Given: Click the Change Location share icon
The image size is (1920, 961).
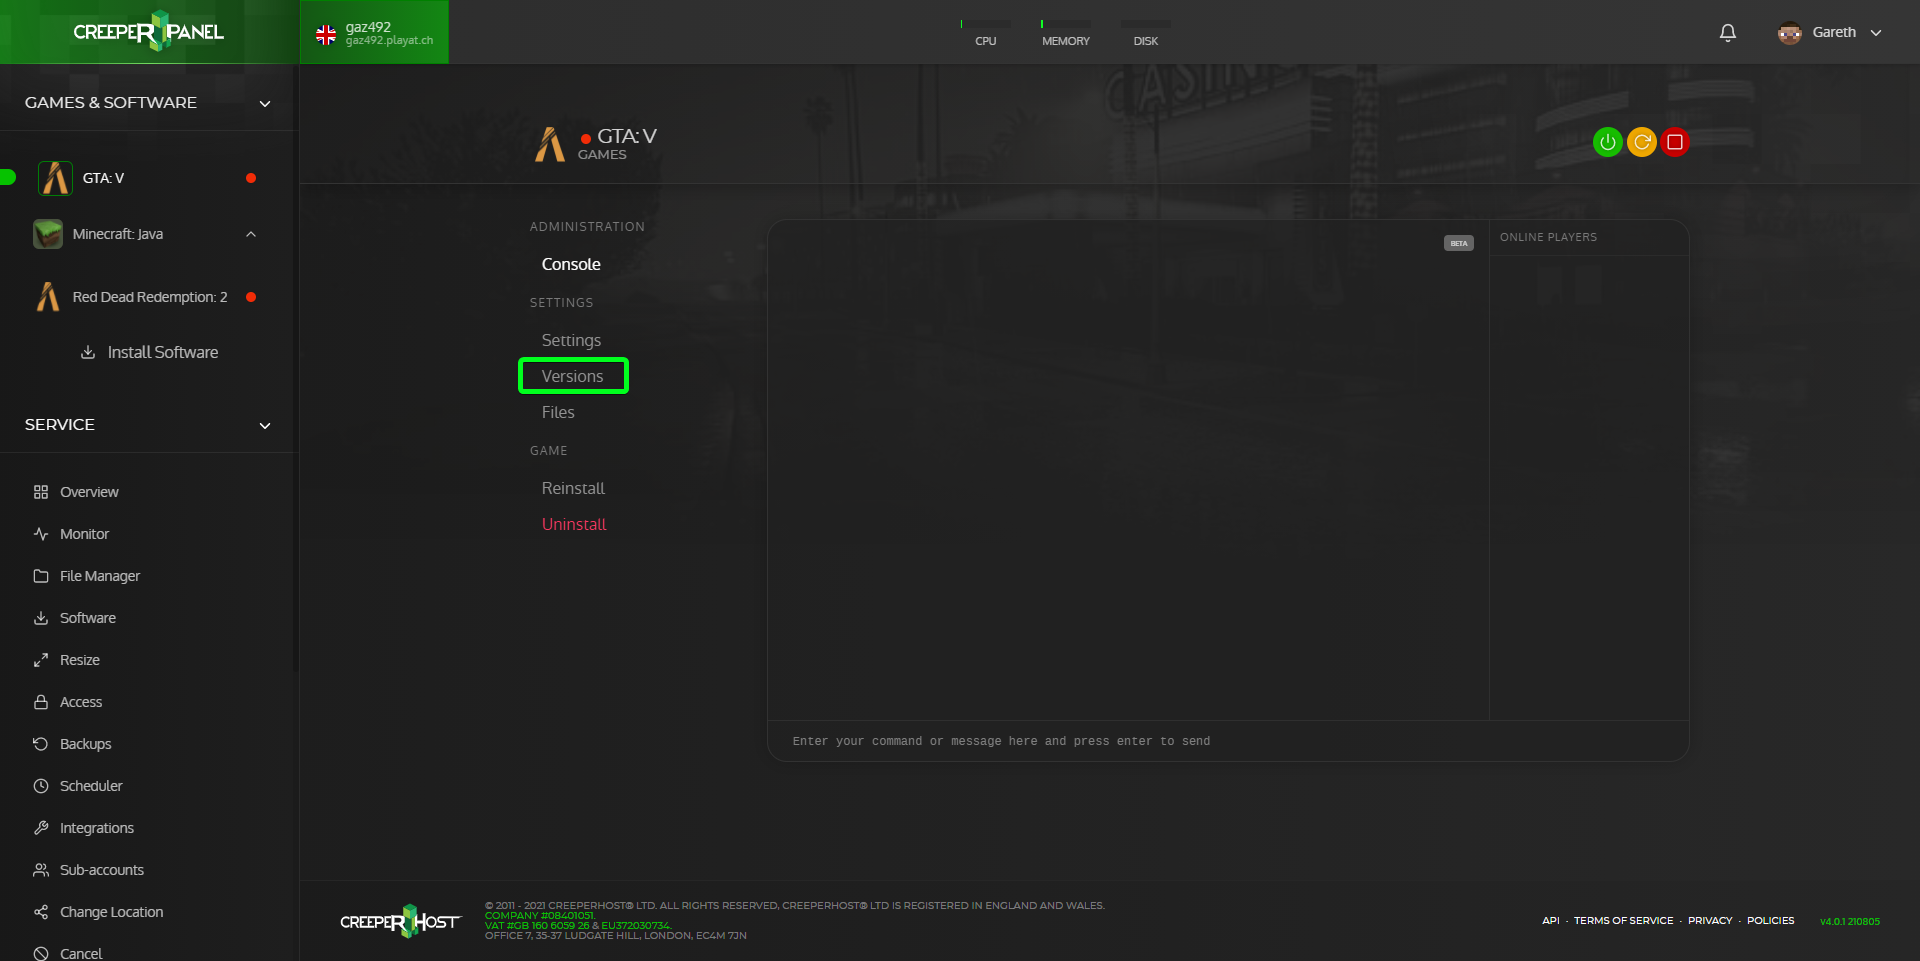Looking at the screenshot, I should 41,912.
